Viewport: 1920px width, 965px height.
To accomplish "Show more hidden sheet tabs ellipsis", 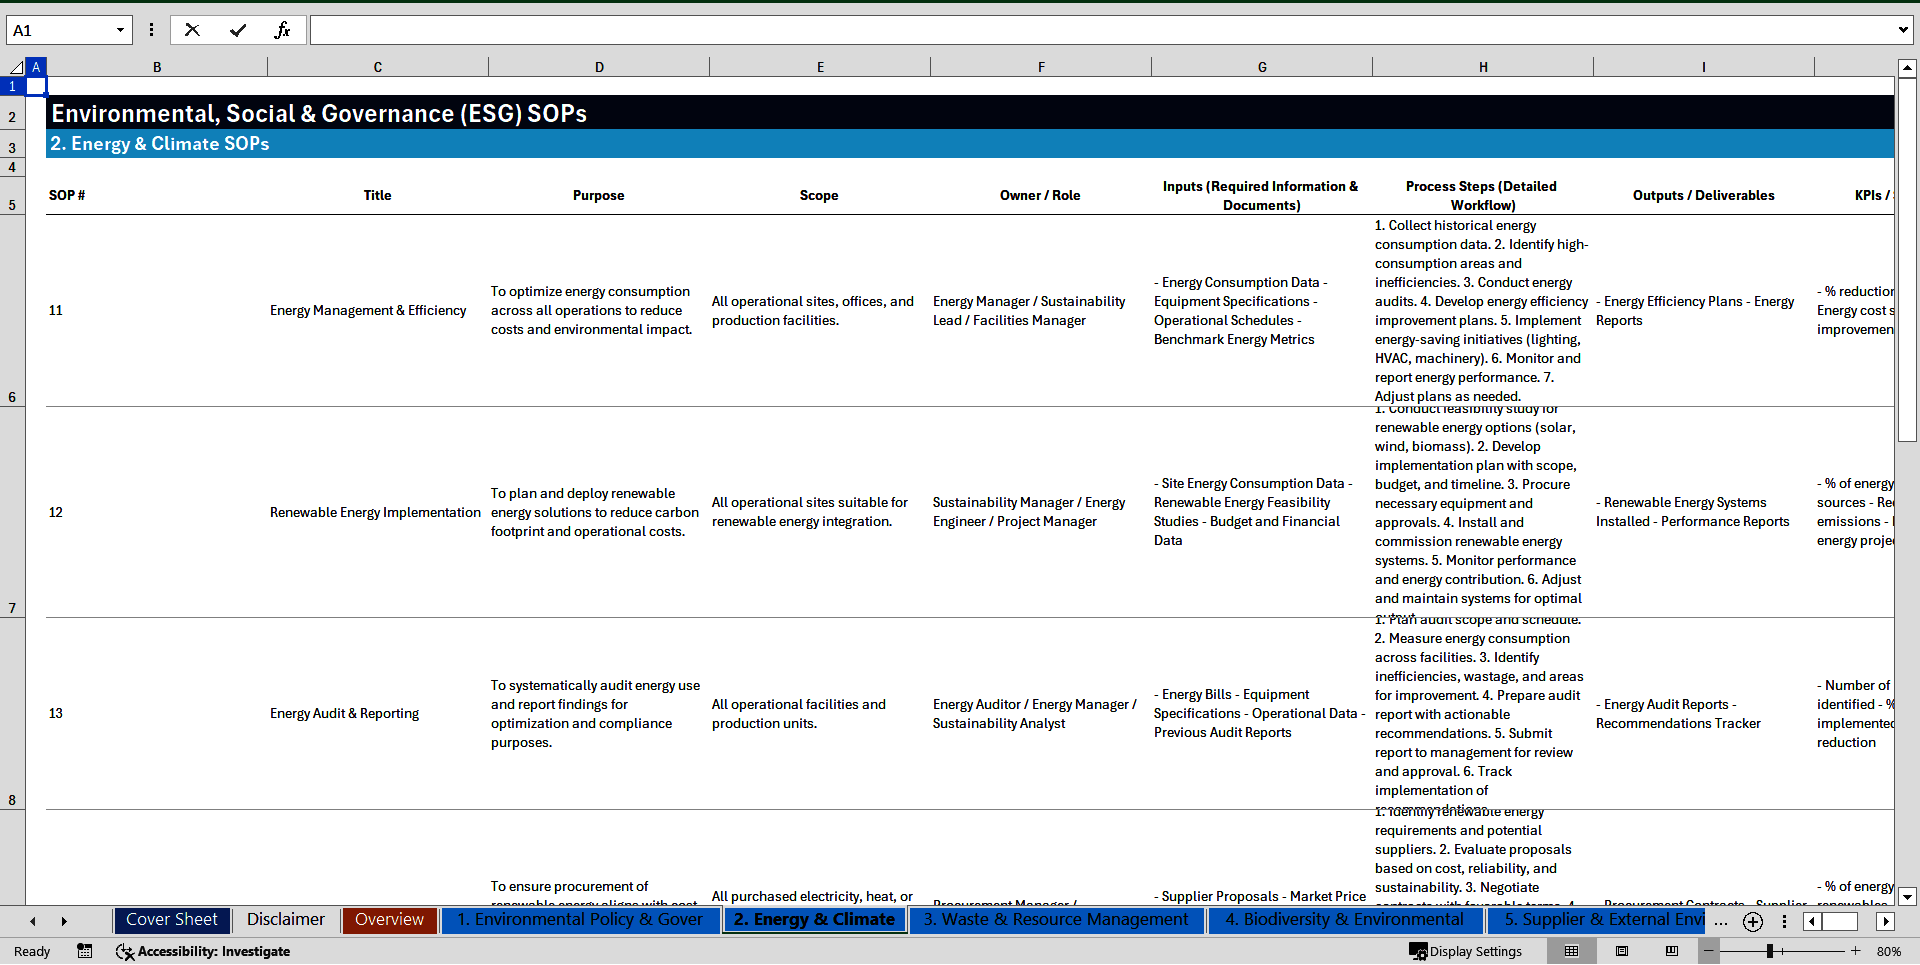I will 1720,921.
